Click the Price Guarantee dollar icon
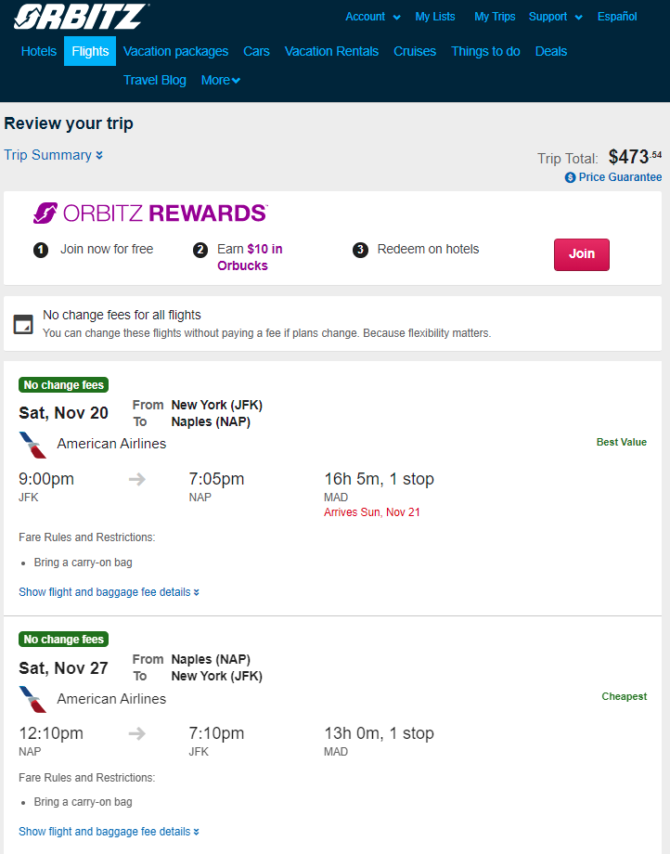 click(570, 178)
